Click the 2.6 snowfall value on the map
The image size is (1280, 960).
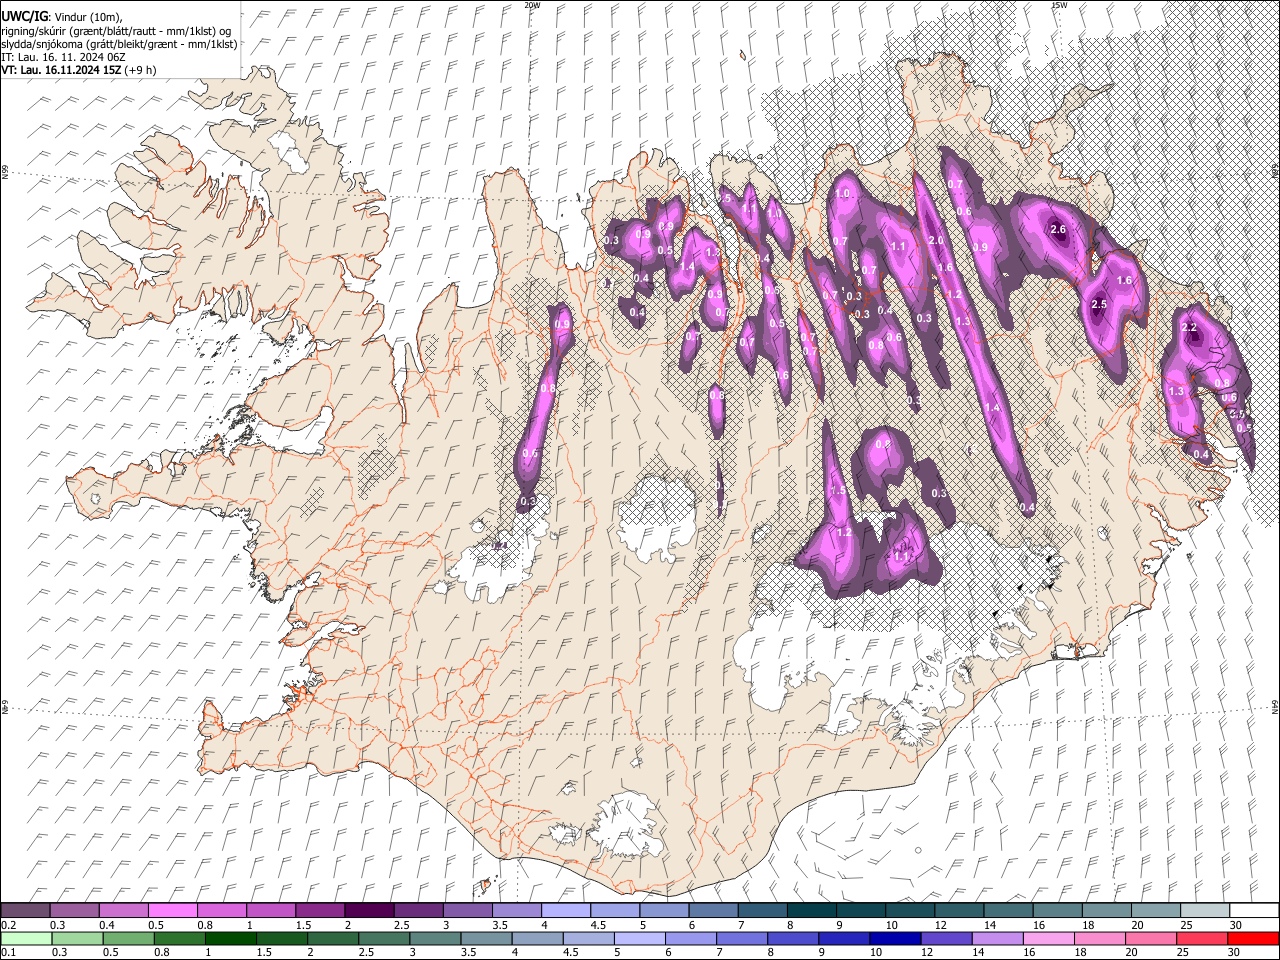coord(1060,230)
